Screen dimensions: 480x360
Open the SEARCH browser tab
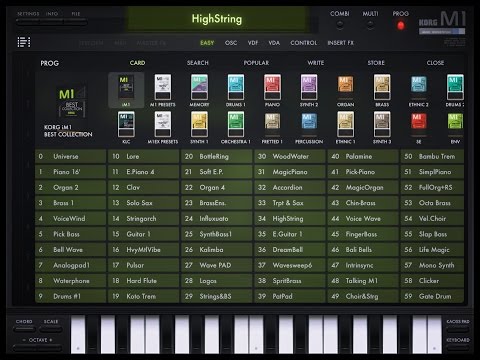pyautogui.click(x=198, y=63)
